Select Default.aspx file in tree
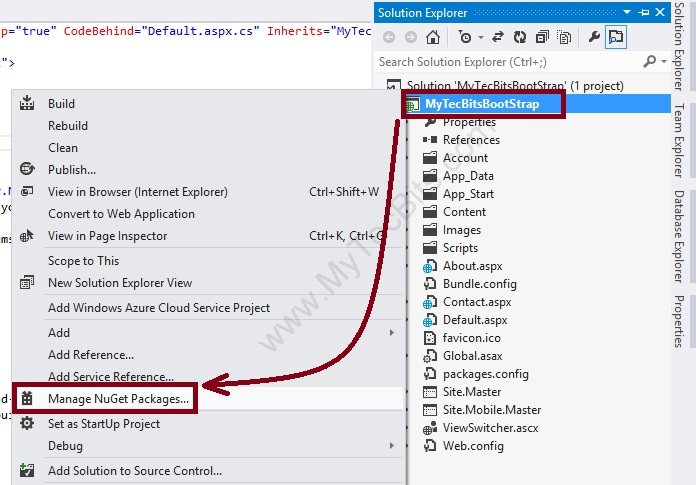Image resolution: width=696 pixels, height=485 pixels. [x=475, y=320]
